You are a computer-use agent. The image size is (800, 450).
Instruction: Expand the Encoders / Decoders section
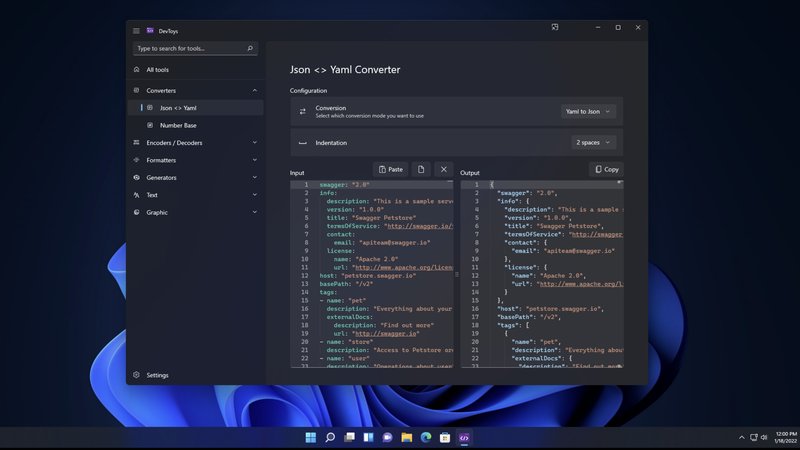tap(254, 143)
